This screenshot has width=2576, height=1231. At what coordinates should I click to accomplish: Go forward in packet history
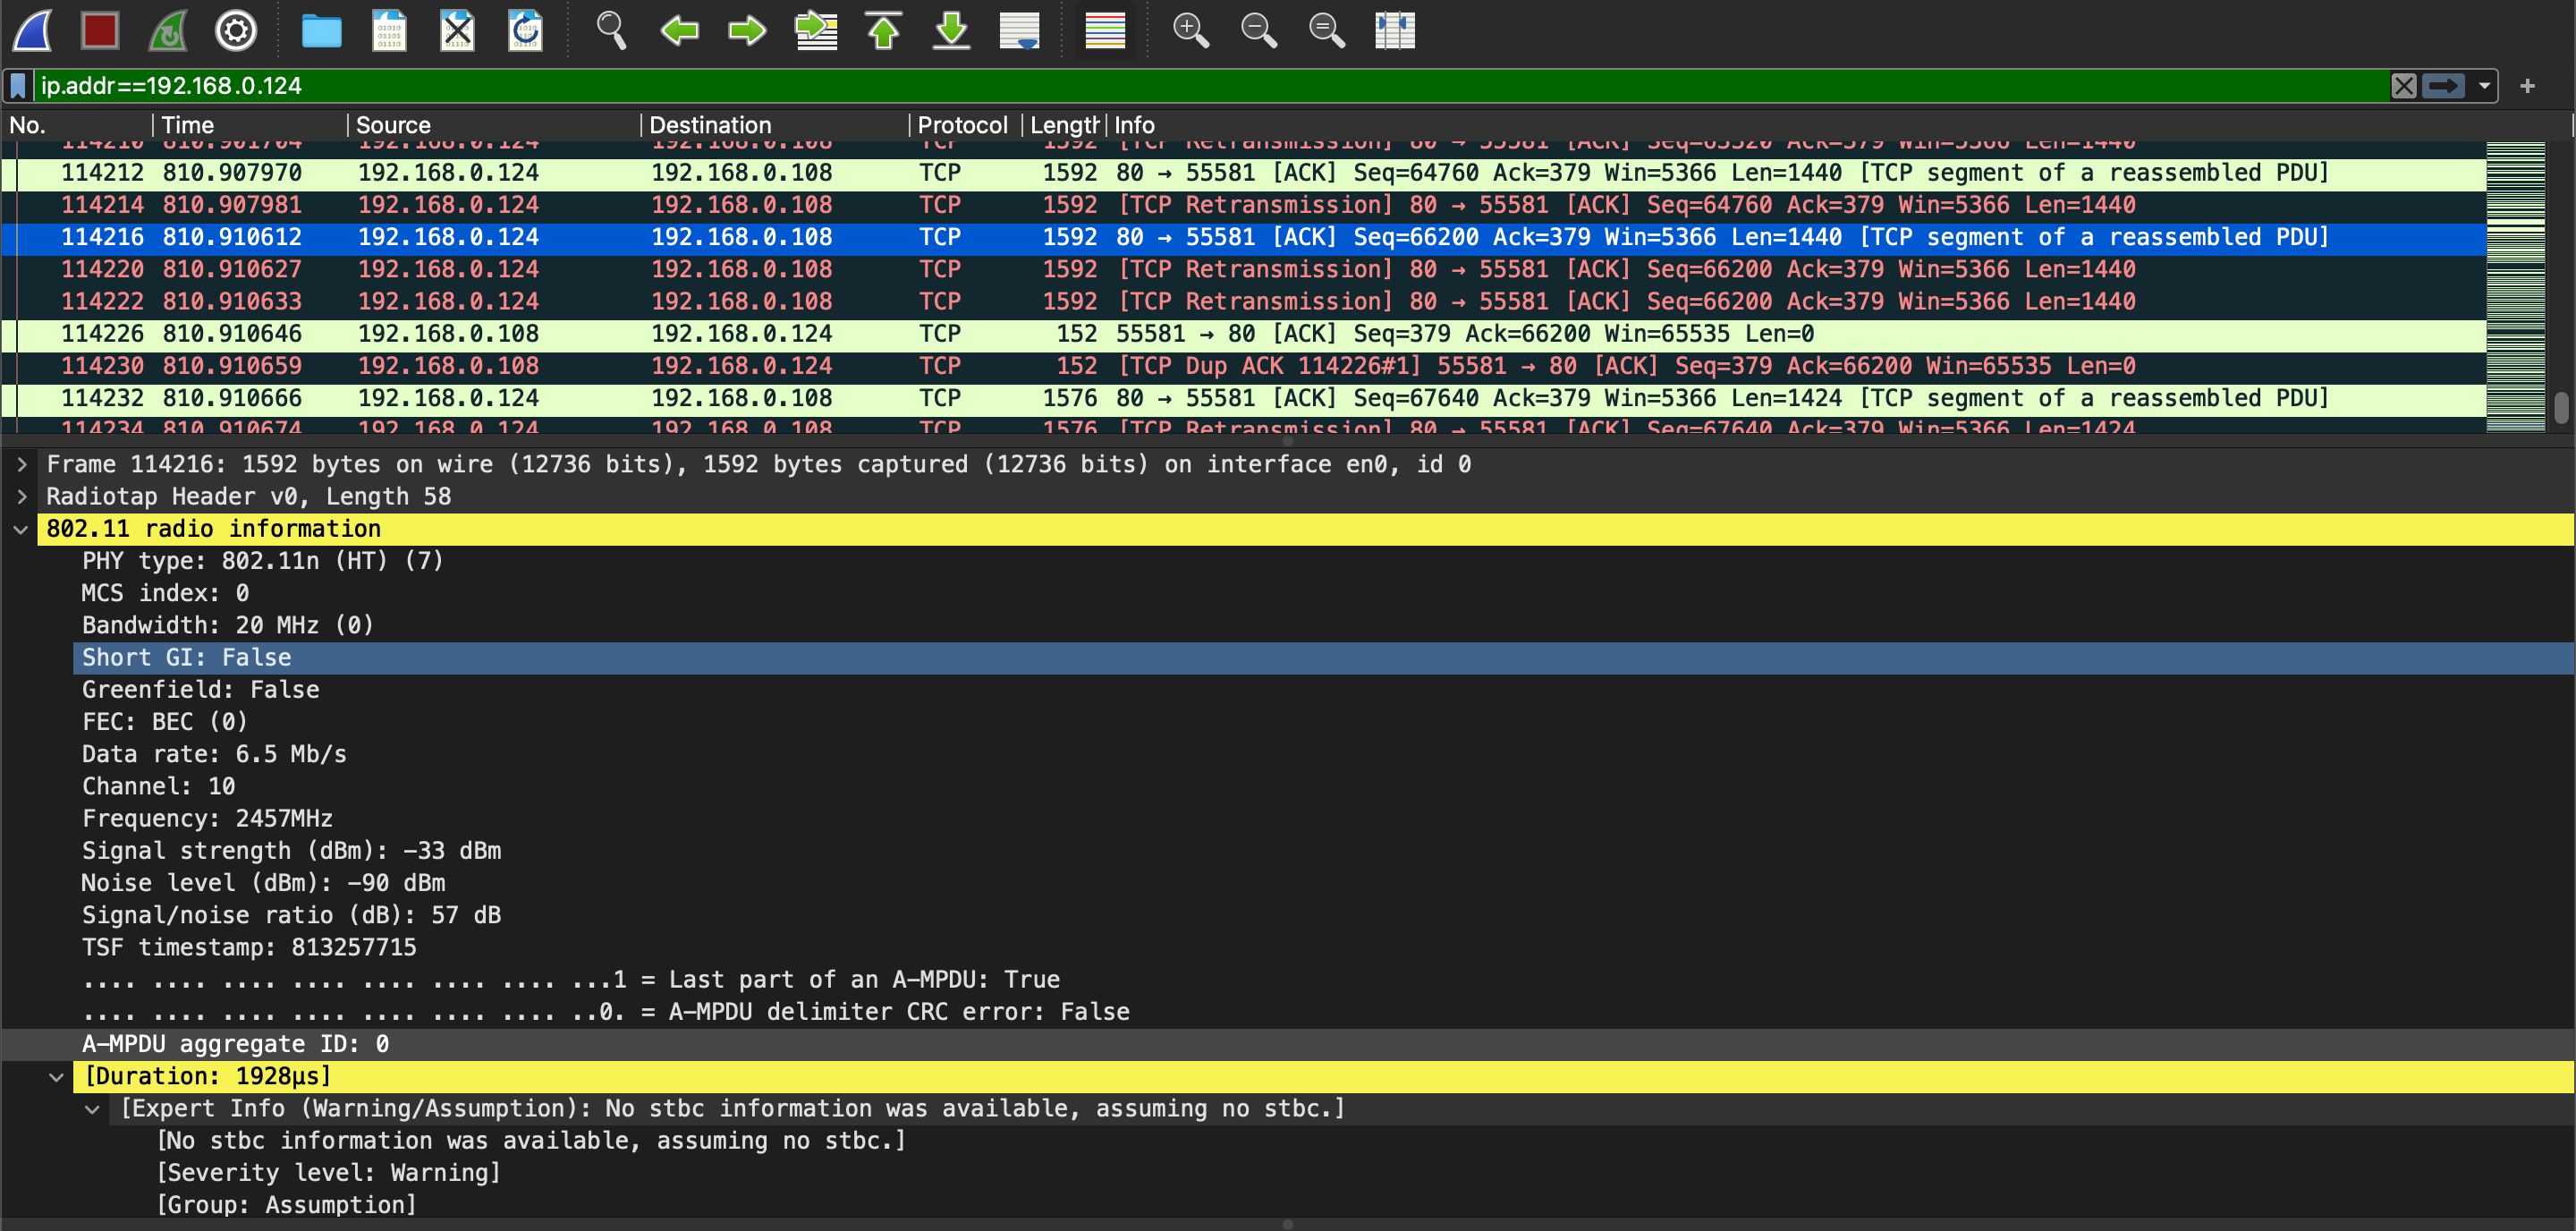747,30
